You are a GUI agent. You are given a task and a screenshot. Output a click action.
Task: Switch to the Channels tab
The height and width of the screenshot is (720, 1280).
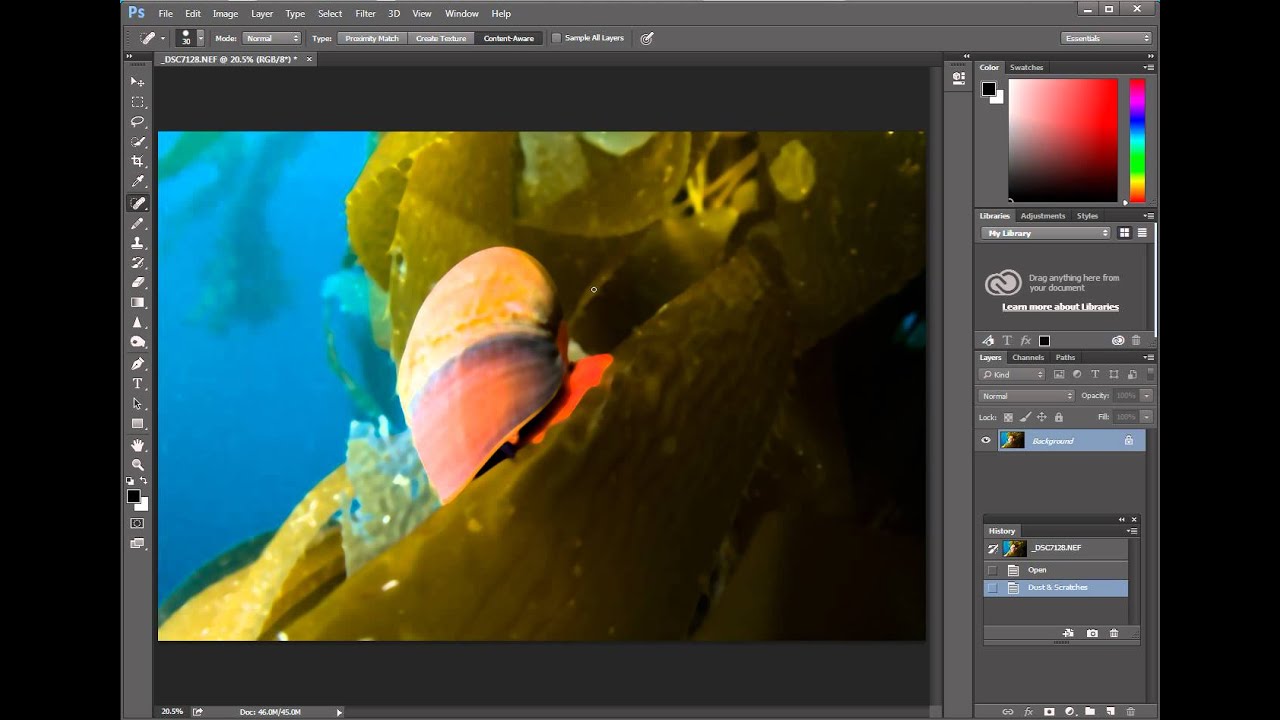1028,357
